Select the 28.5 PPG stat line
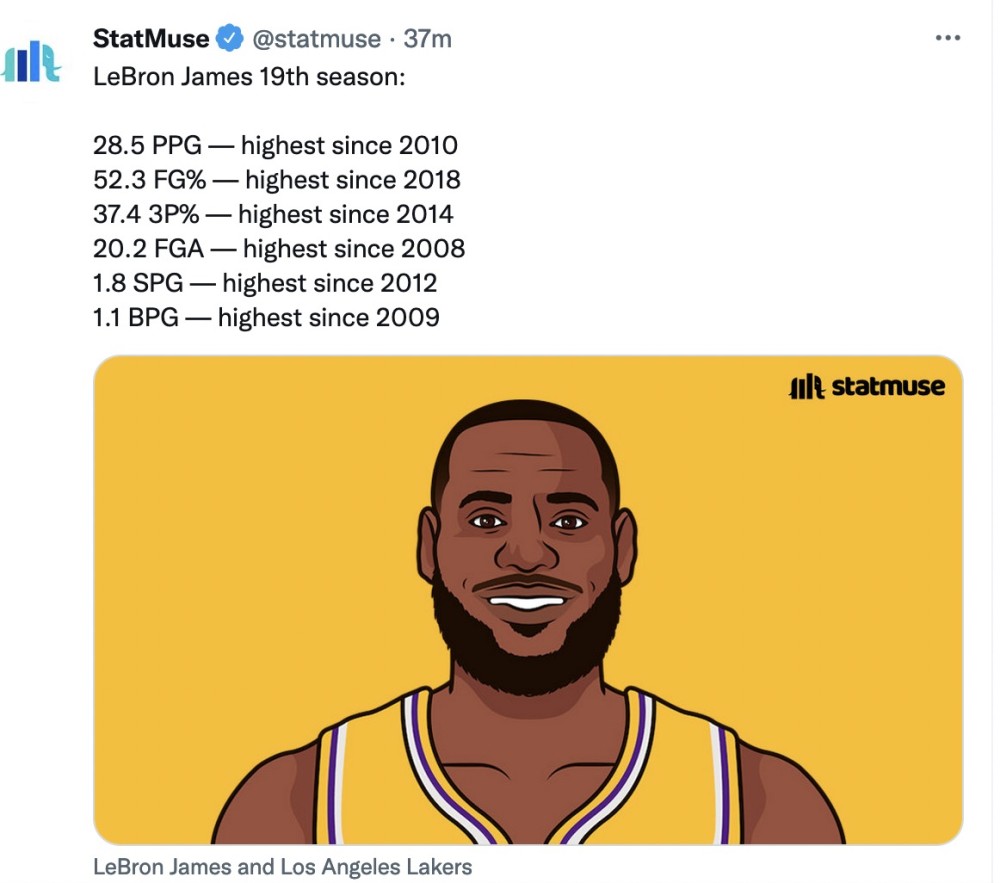The image size is (1000, 883). (275, 145)
